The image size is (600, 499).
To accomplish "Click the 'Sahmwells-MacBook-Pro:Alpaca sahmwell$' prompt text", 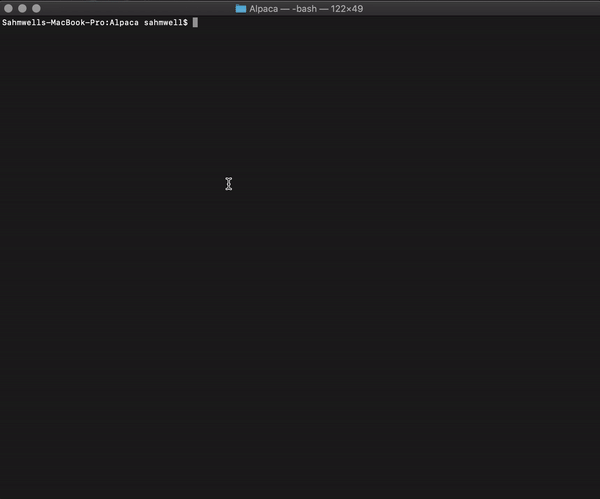I will tap(95, 23).
